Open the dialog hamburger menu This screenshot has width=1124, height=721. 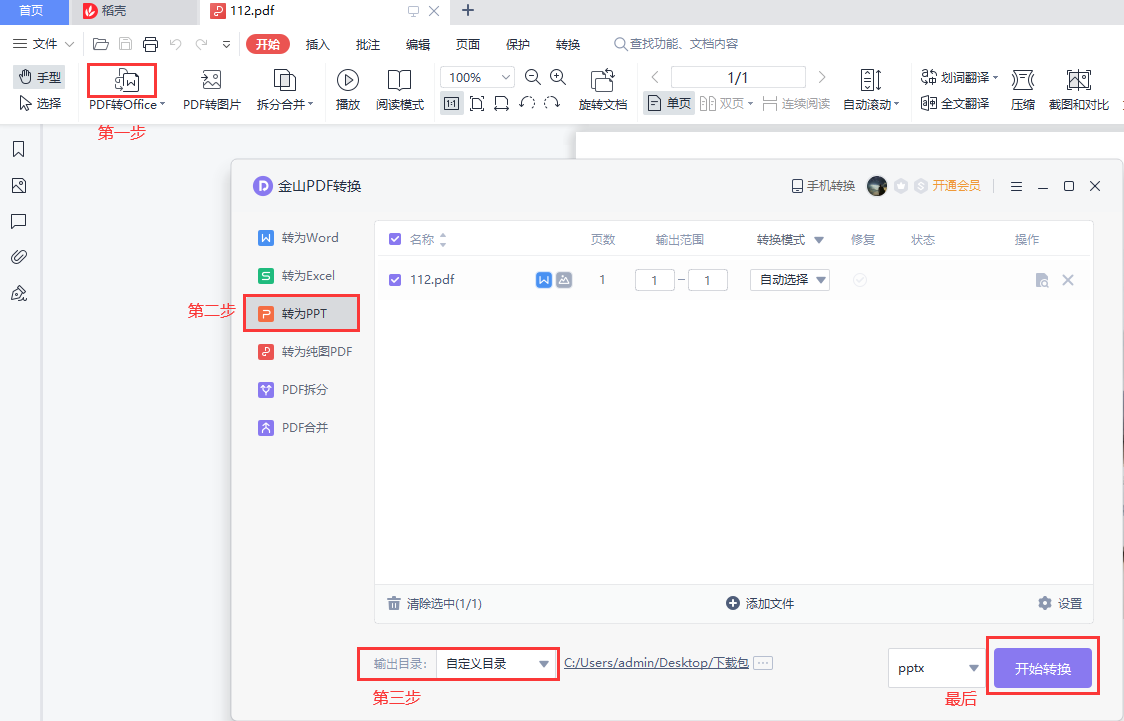point(1016,186)
